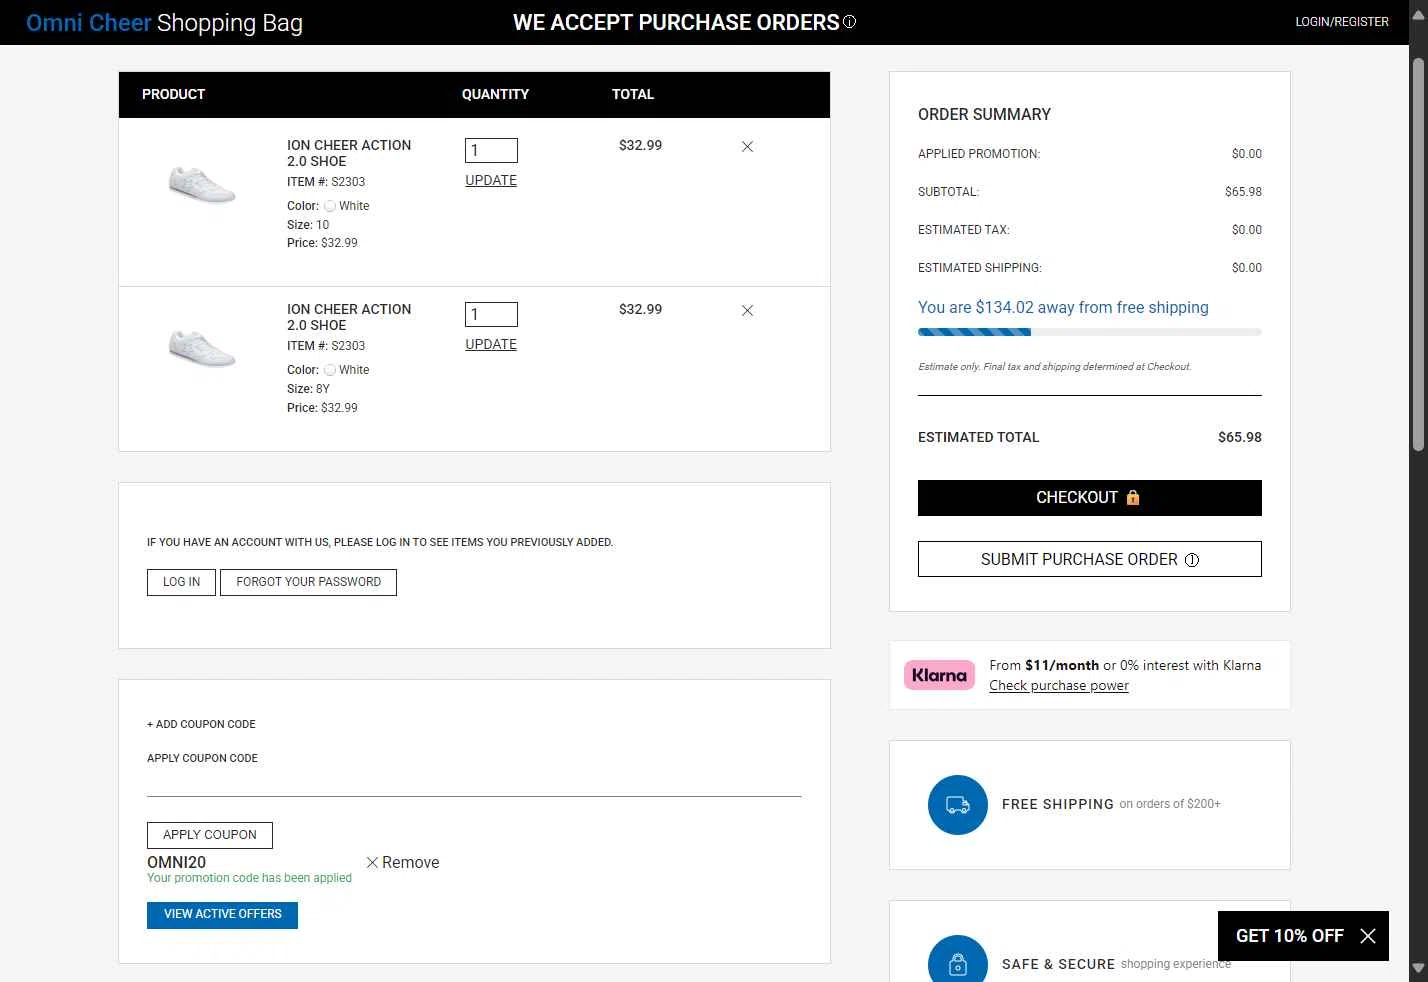
Task: Remove the size 10 shoe from bag
Action: (x=747, y=147)
